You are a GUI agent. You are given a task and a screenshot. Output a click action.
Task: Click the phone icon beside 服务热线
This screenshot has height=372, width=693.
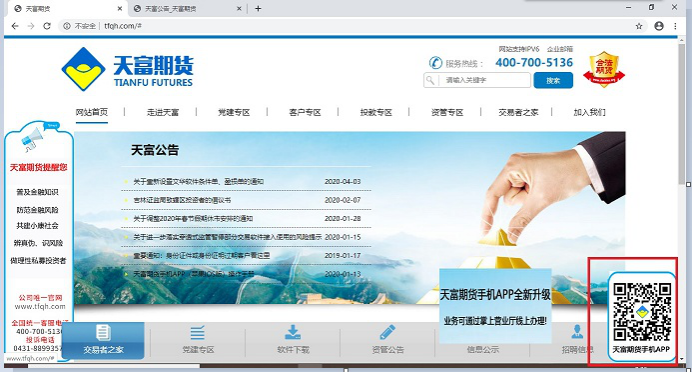pos(435,63)
